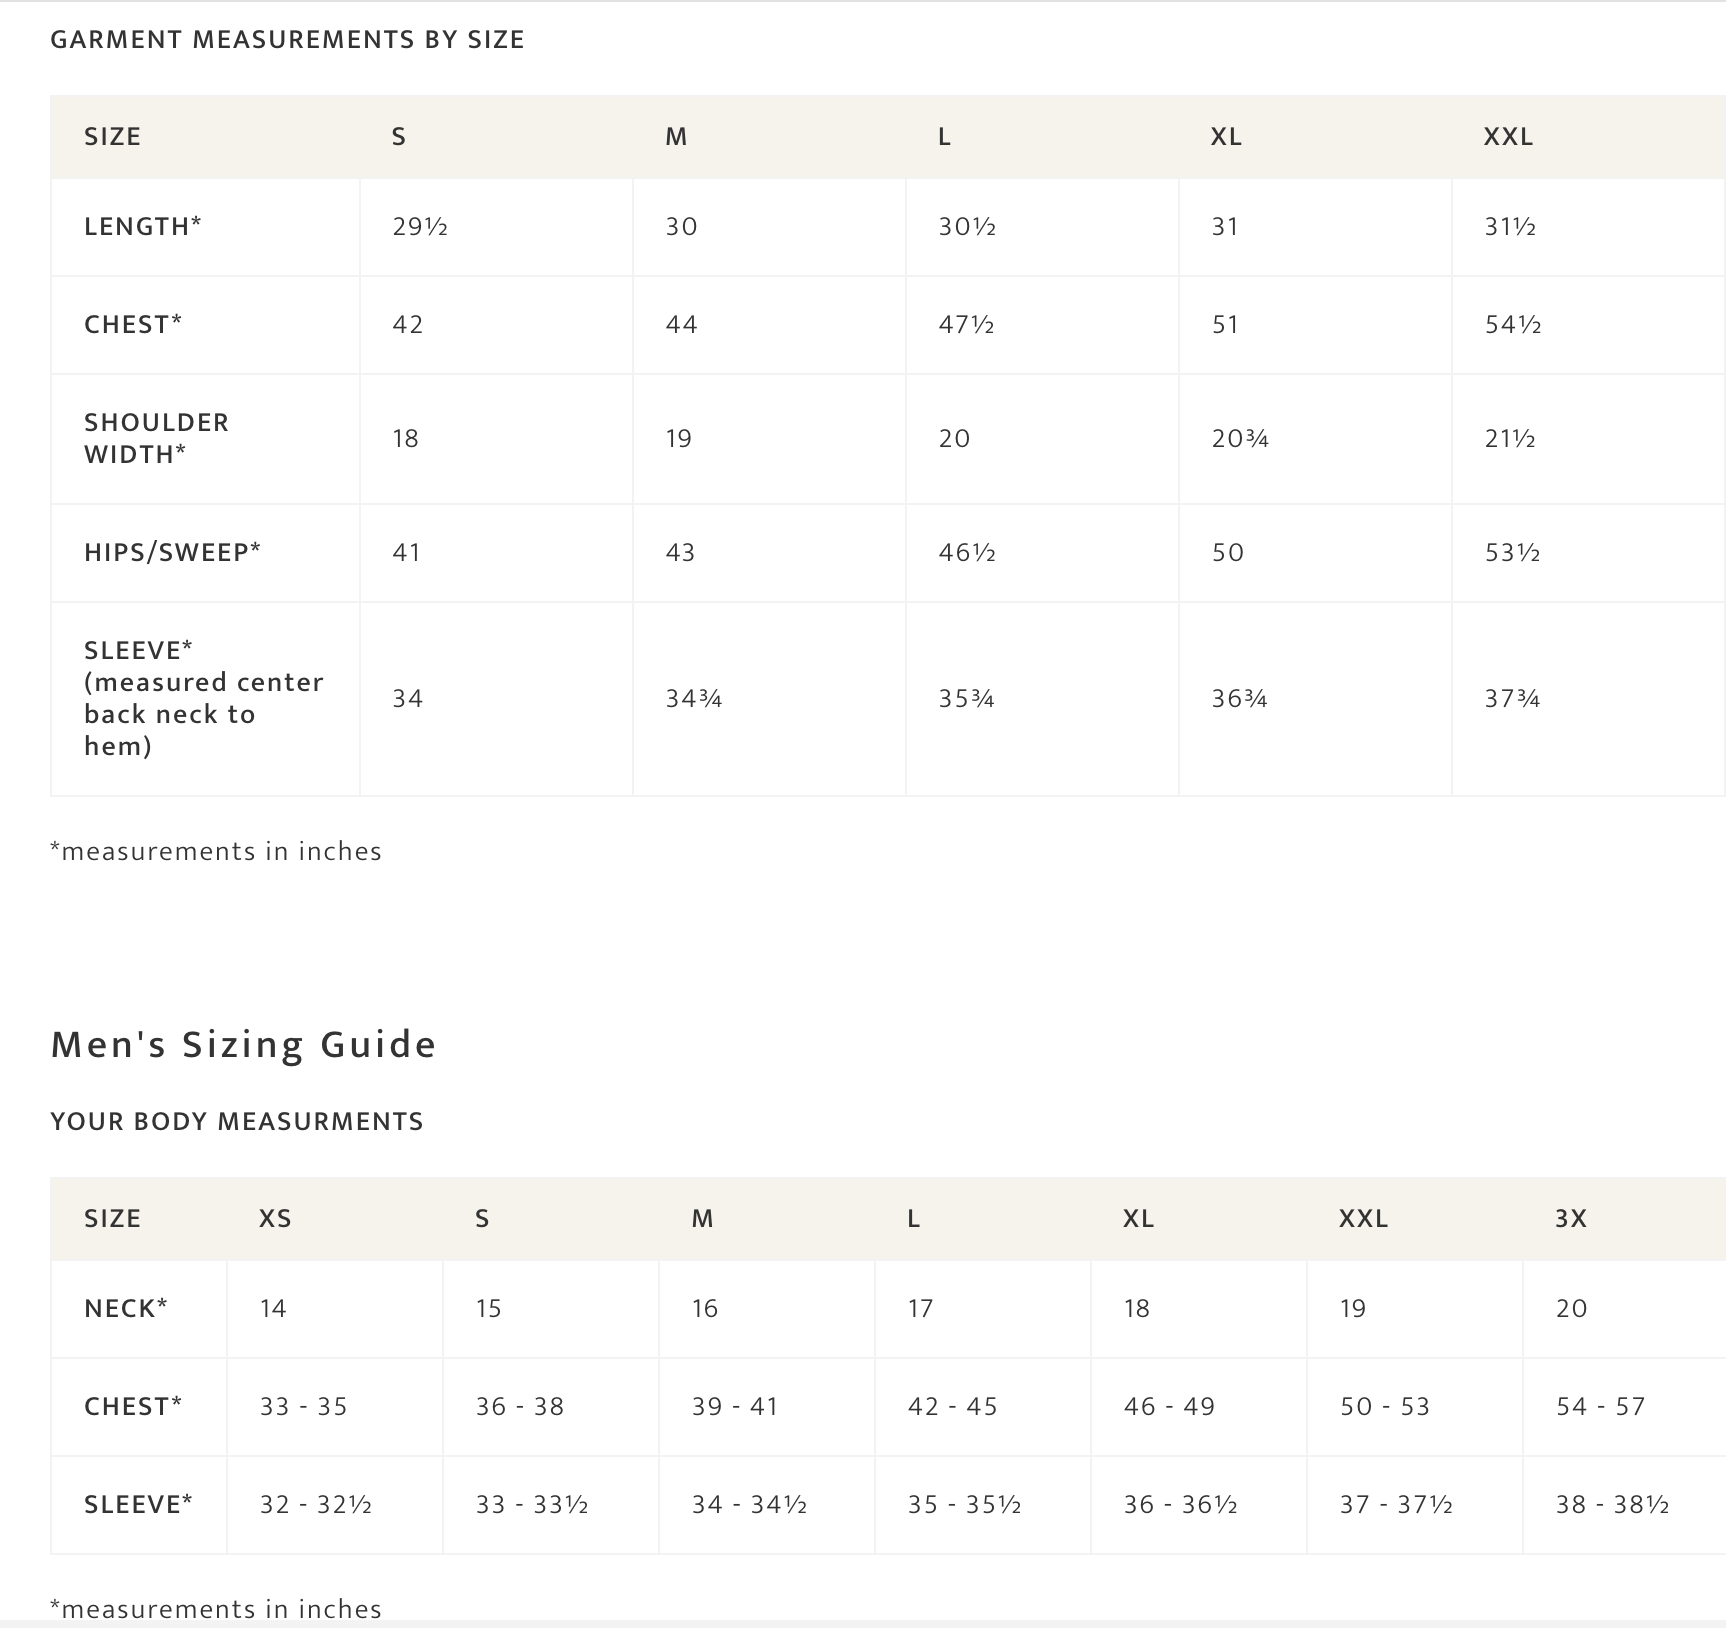Select the 3X column header

(x=1571, y=1218)
